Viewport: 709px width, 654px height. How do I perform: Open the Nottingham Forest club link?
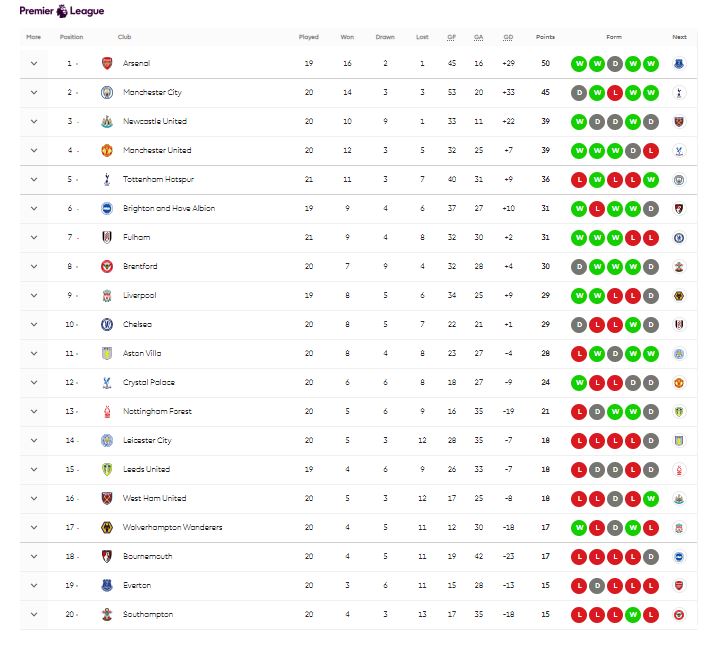[157, 411]
